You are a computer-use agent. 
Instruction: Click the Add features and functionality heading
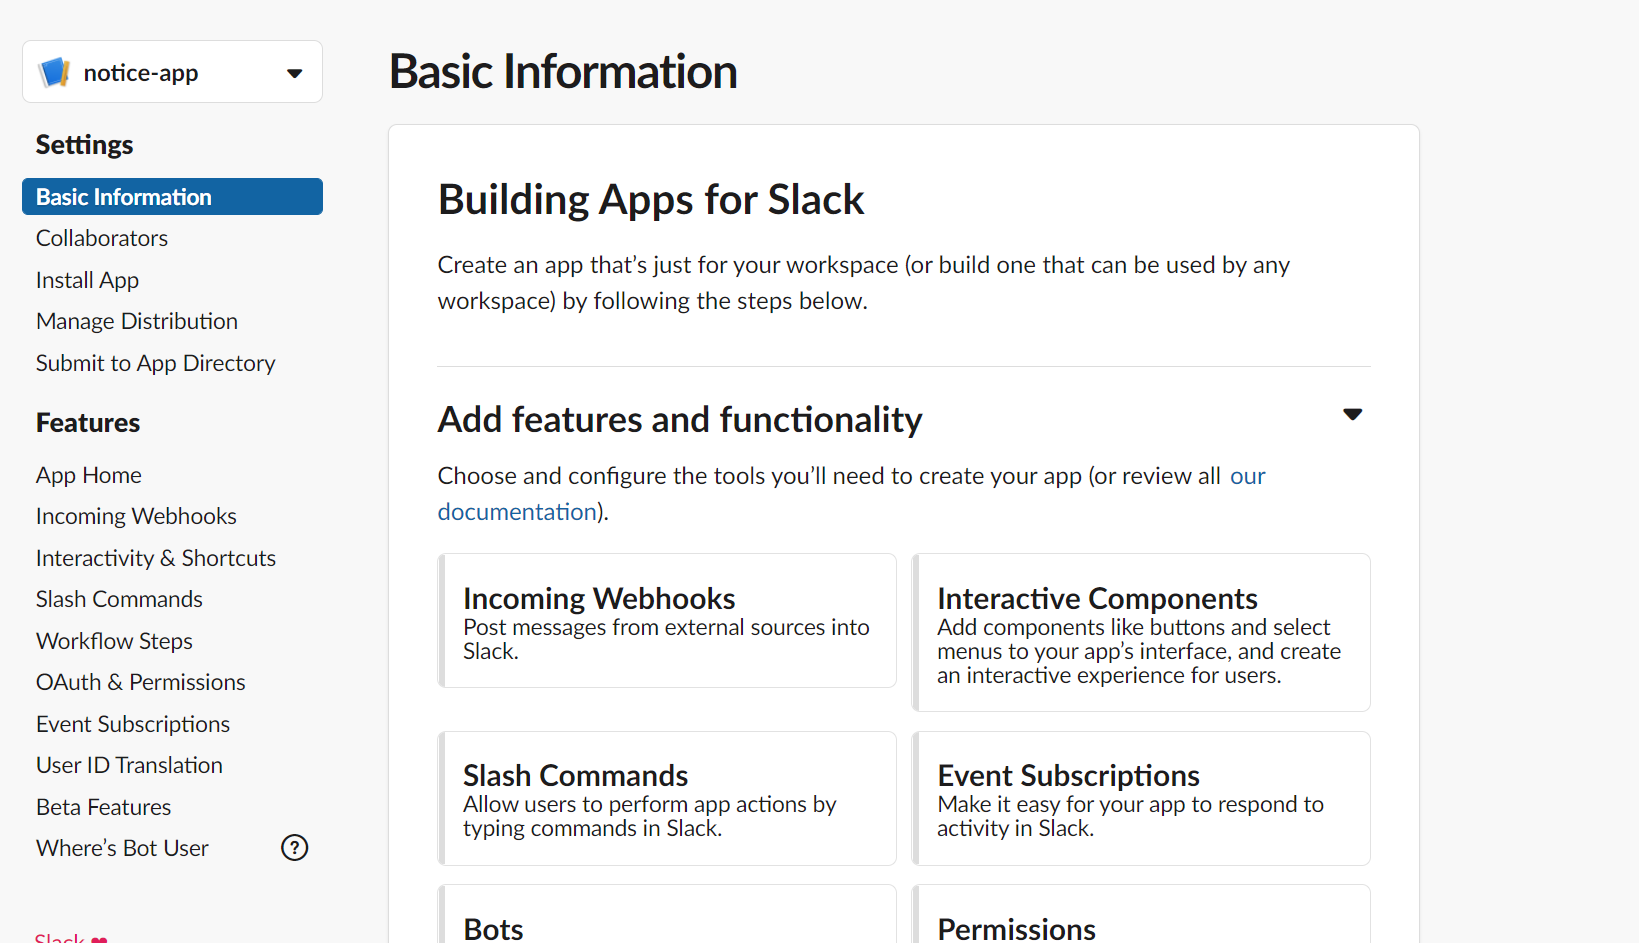click(680, 419)
